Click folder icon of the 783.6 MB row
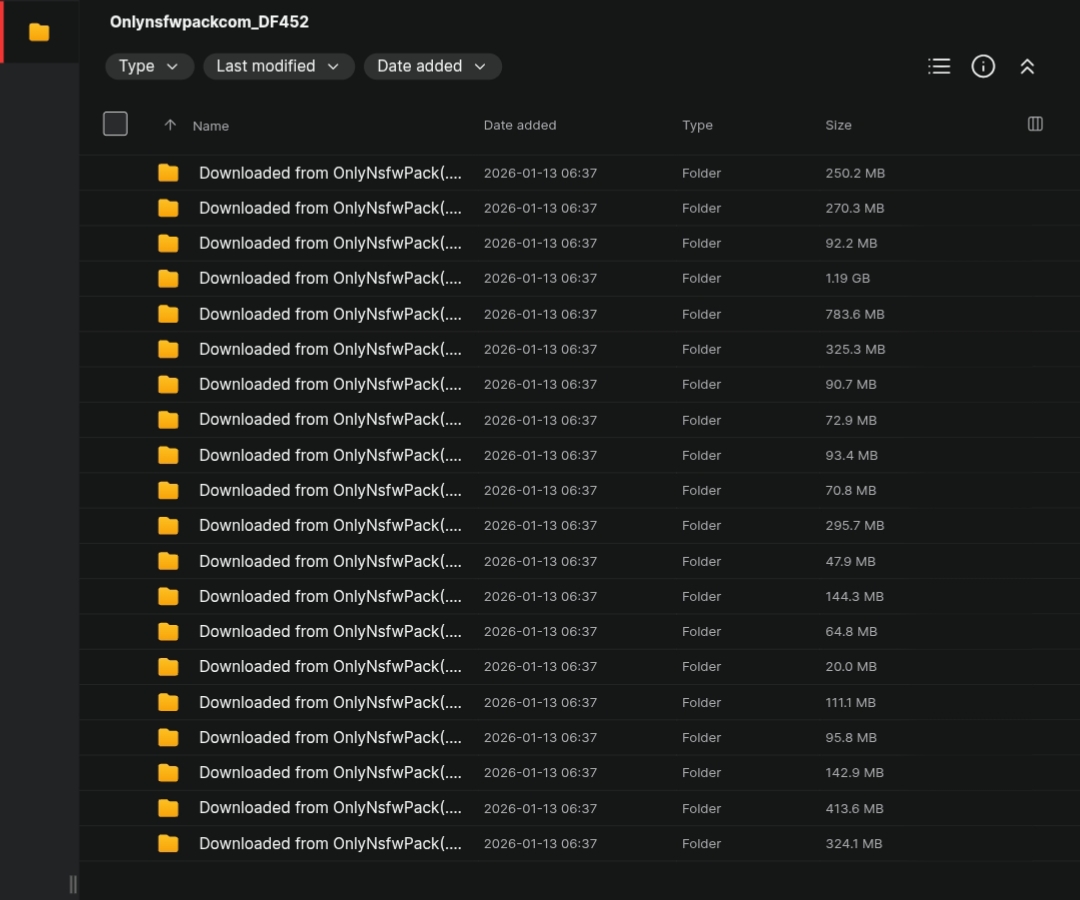Screen dimensions: 1080x900 (x=168, y=314)
